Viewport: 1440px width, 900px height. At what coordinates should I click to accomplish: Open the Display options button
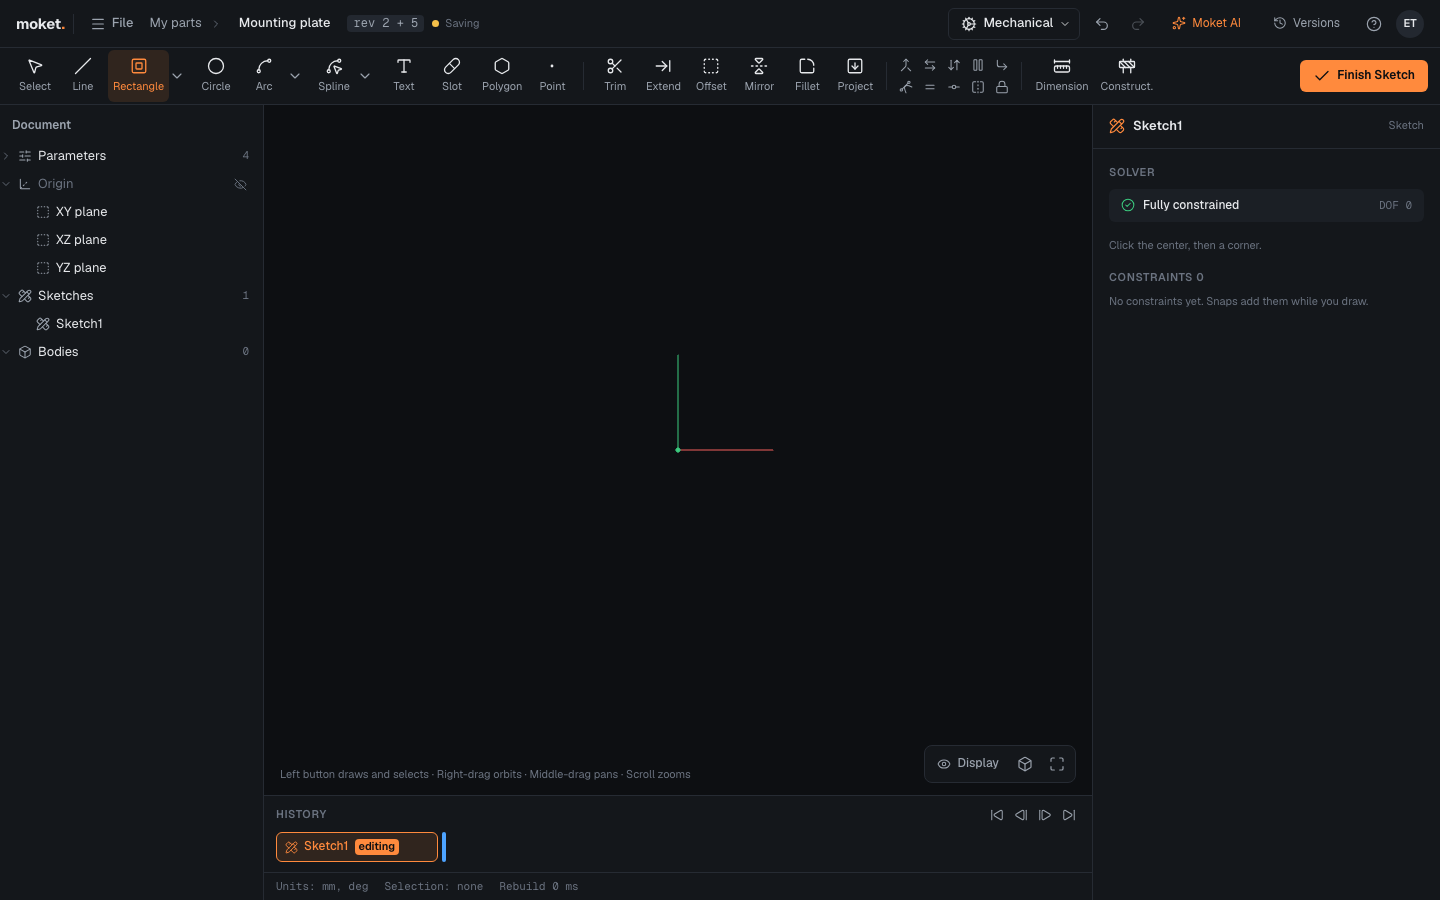tap(968, 764)
